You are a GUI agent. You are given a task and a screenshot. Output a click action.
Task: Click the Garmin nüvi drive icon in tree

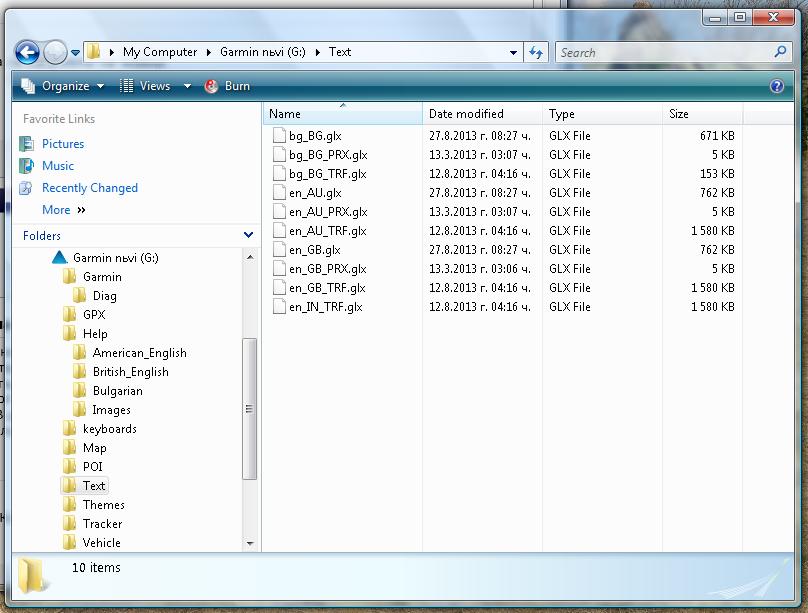[59, 258]
